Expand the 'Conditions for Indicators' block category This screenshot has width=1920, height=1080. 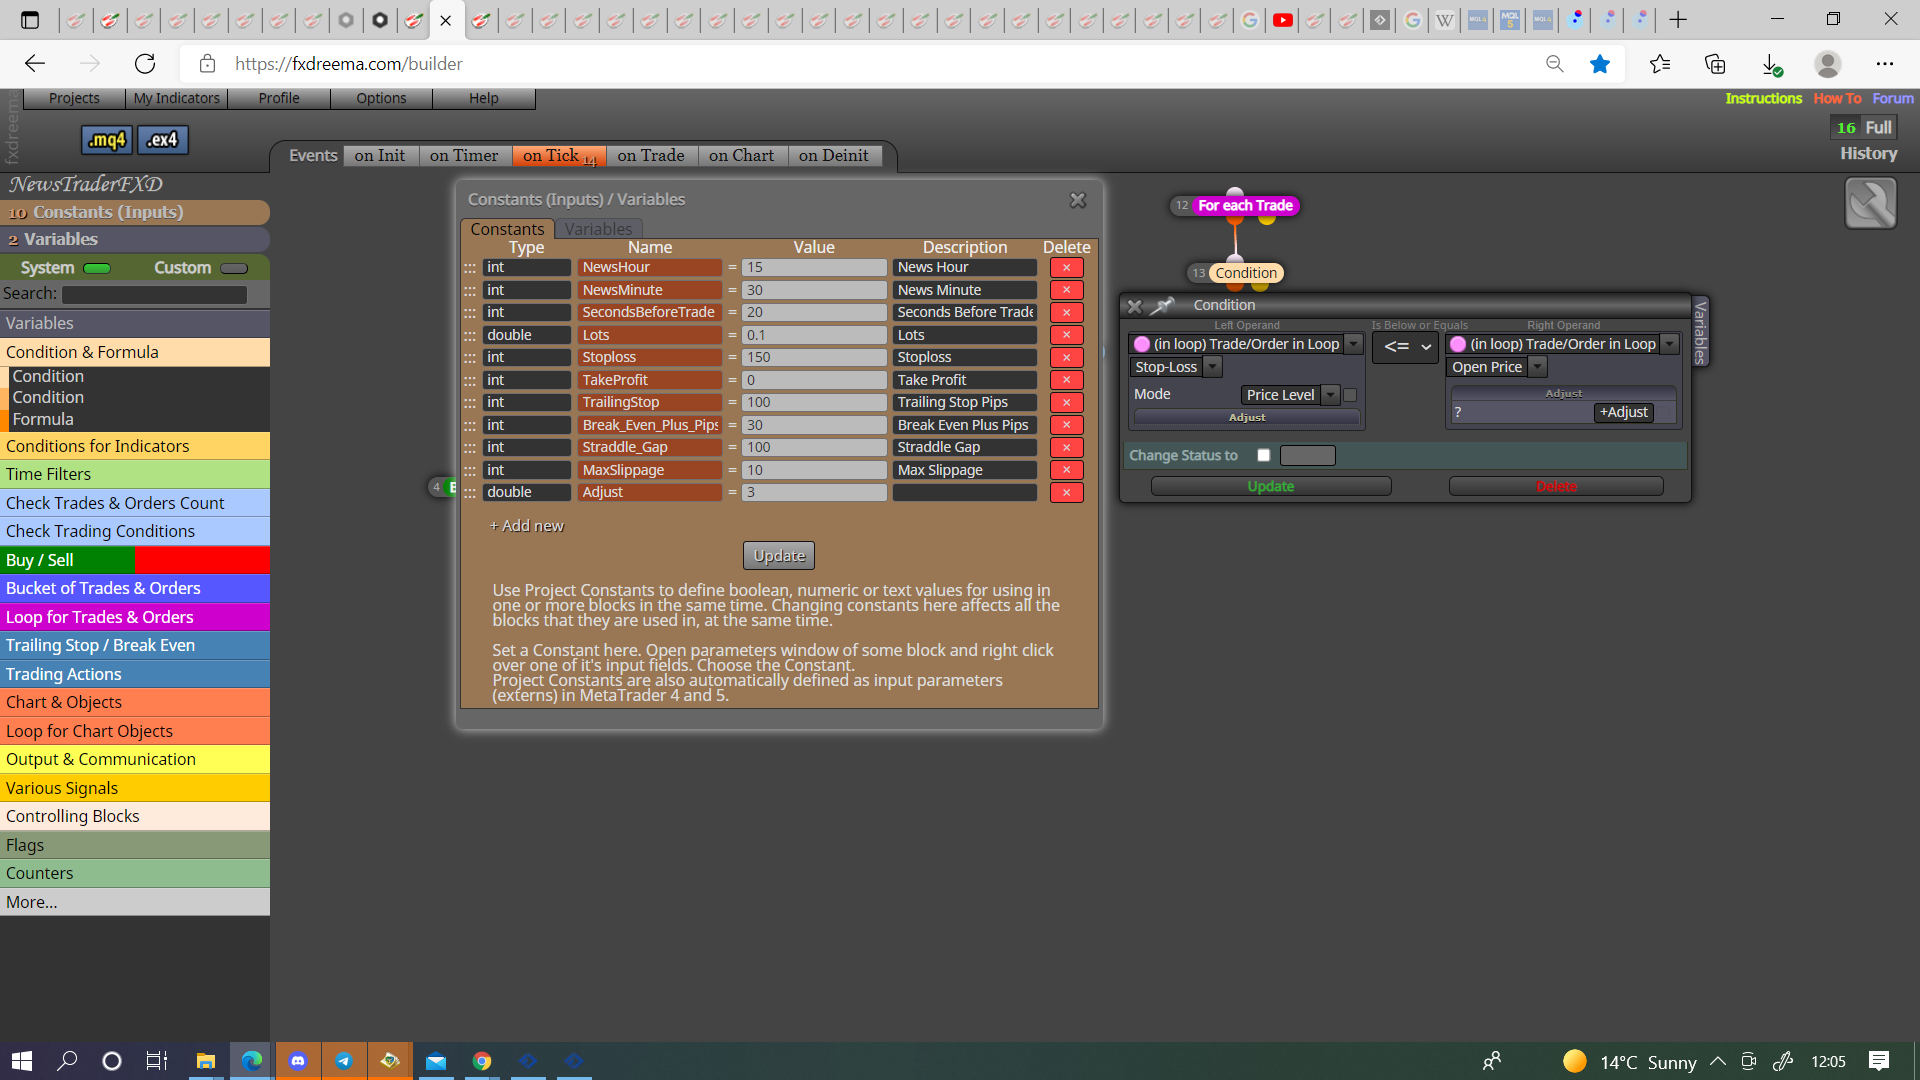[x=135, y=446]
